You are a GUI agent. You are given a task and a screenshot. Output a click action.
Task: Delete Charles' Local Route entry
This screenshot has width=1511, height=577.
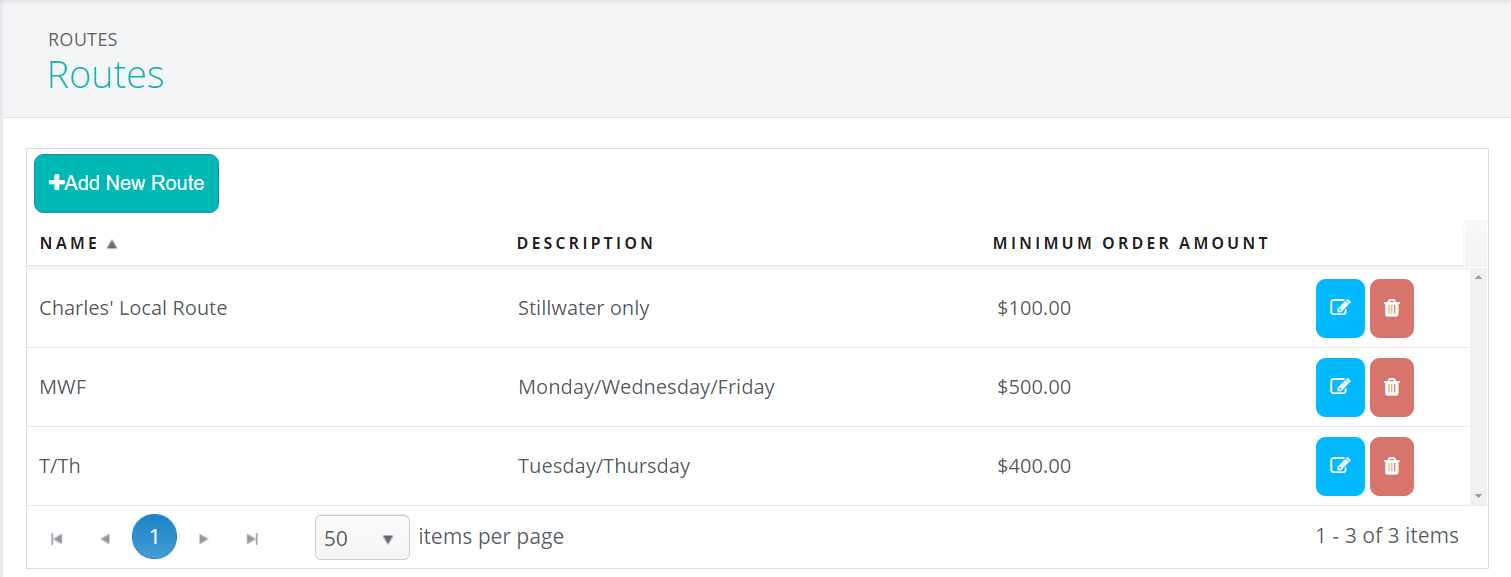(x=1391, y=308)
